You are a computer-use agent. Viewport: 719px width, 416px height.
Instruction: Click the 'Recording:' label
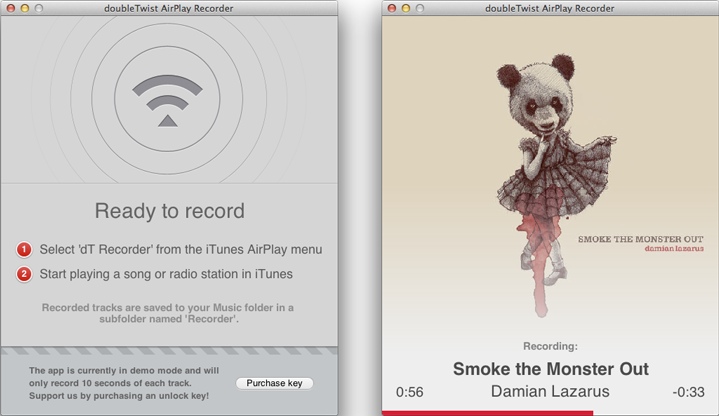[550, 346]
